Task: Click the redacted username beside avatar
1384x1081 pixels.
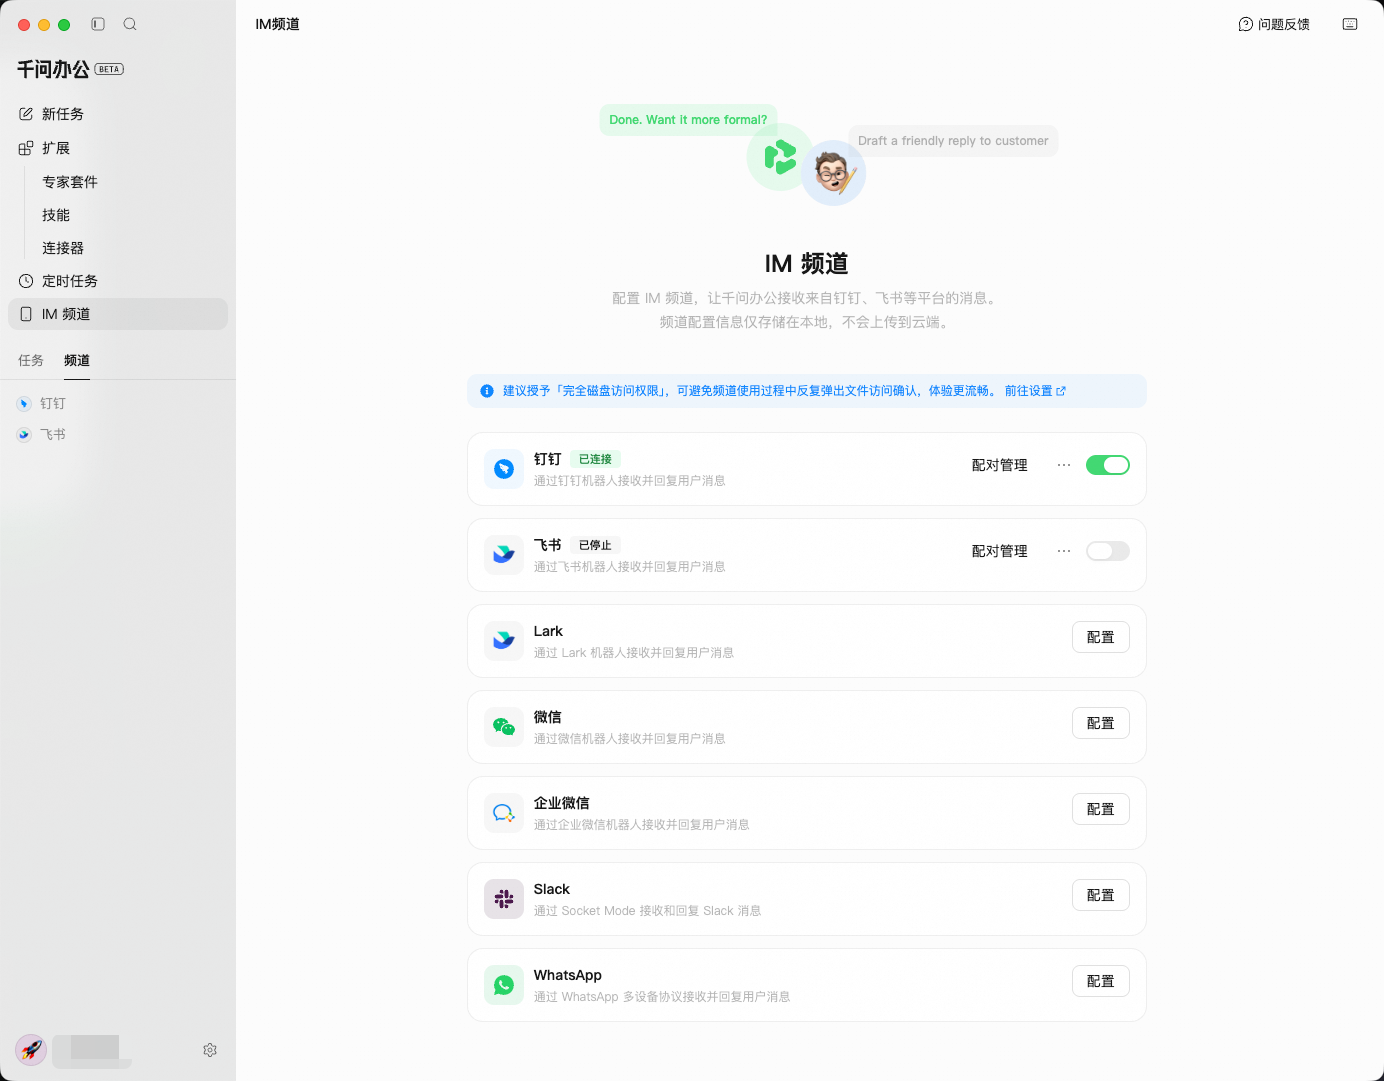Action: click(x=92, y=1050)
